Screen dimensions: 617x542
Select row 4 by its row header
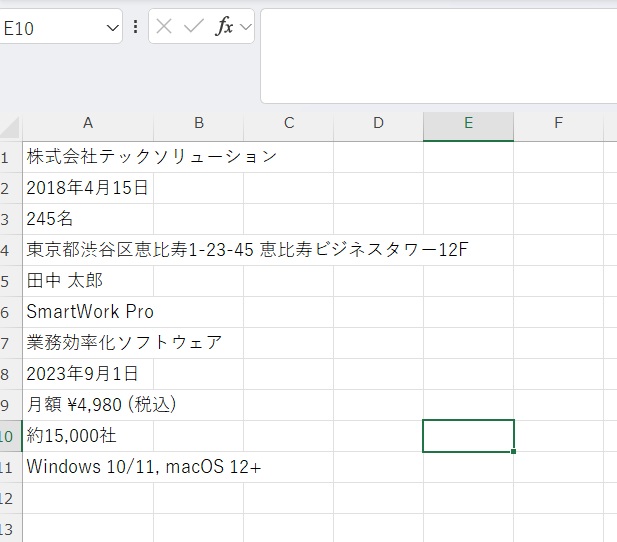click(9, 250)
